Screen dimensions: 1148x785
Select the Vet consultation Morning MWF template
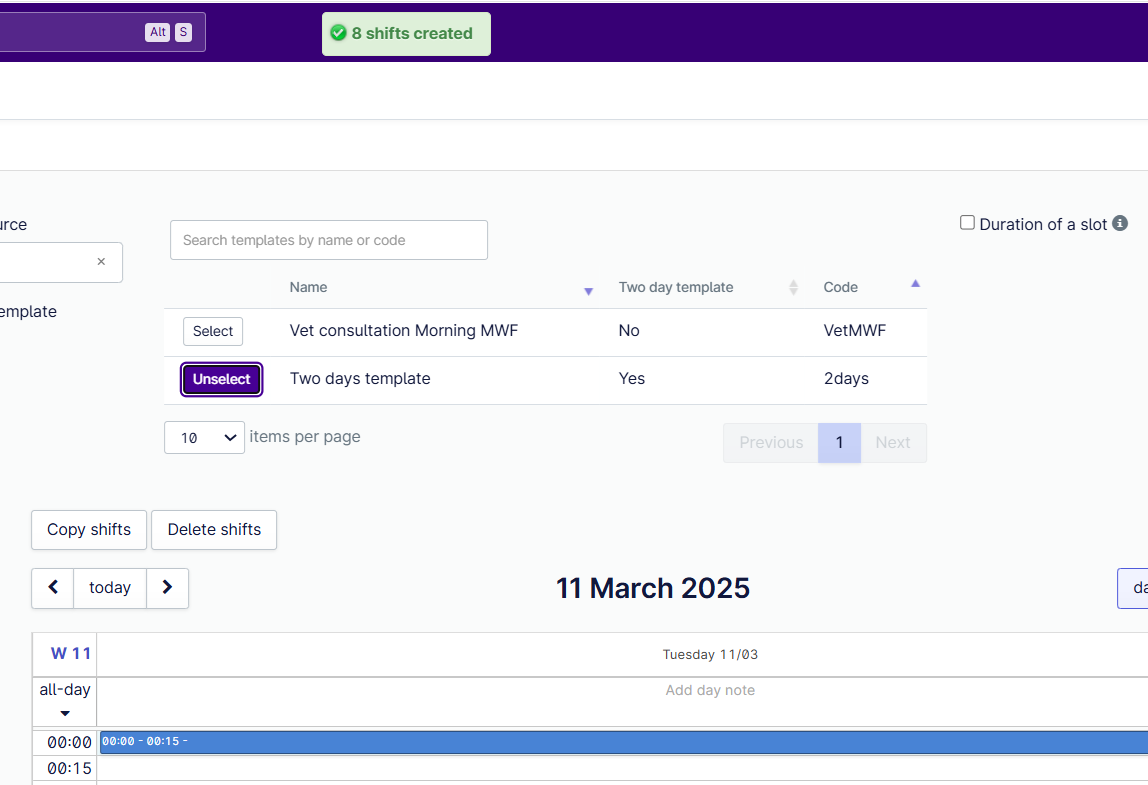(212, 331)
